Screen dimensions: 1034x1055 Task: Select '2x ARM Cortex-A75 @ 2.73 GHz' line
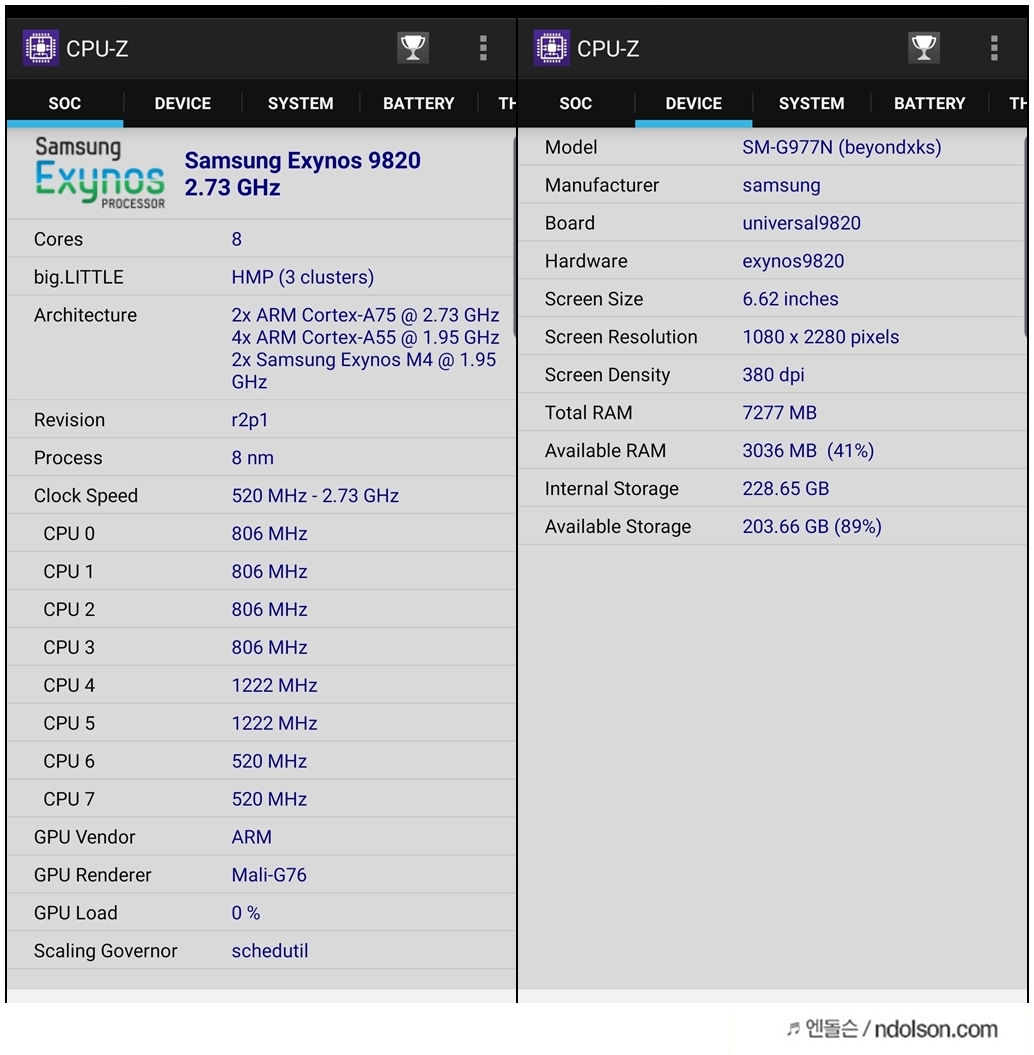[x=365, y=315]
